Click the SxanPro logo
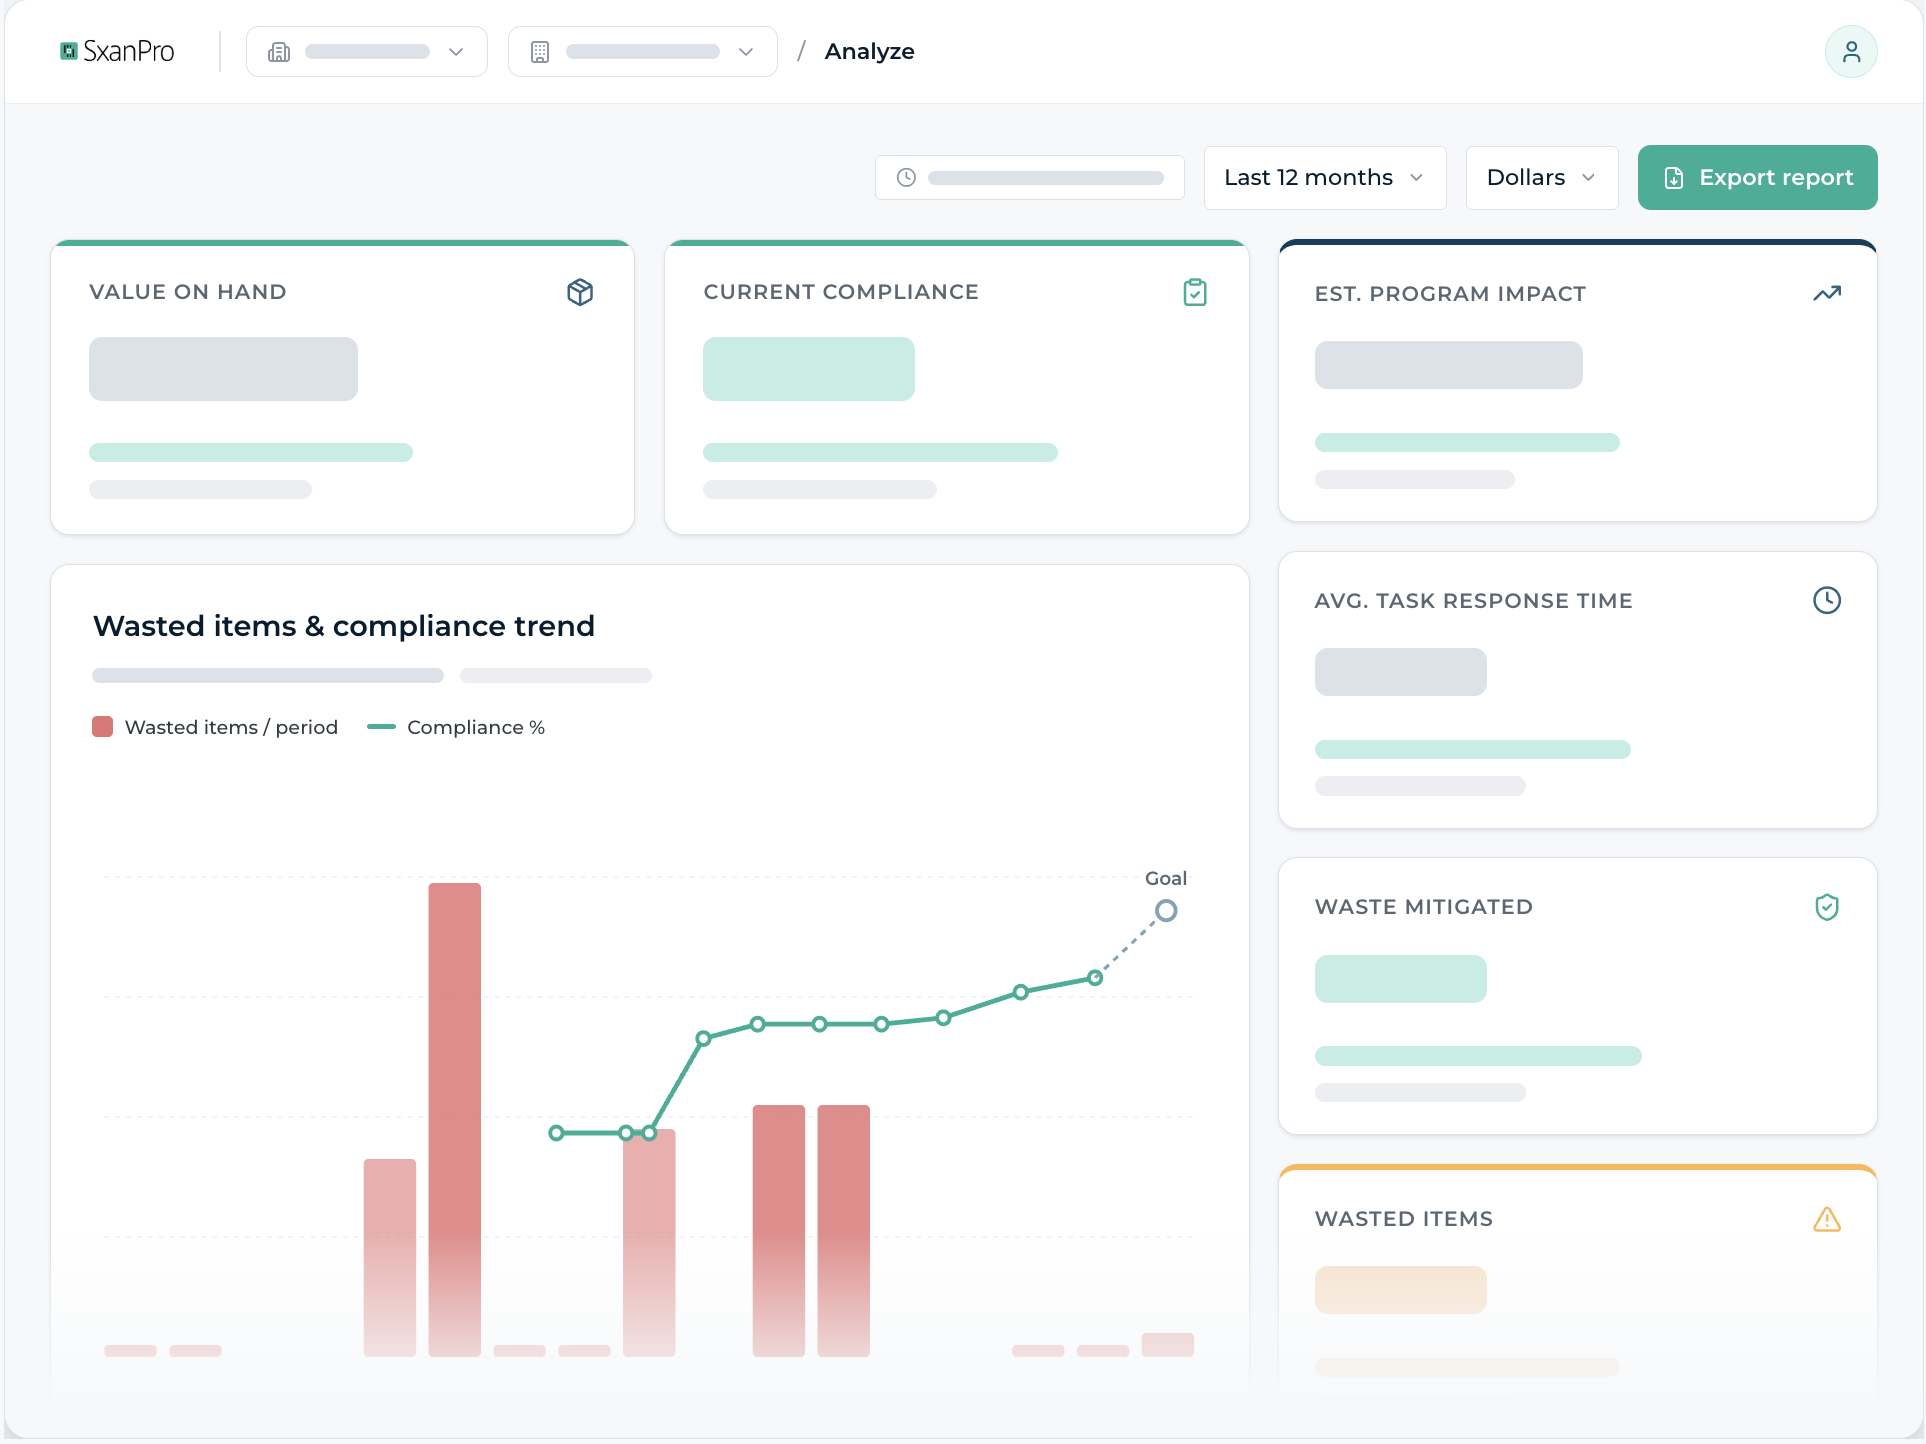1926x1444 pixels. coord(117,51)
